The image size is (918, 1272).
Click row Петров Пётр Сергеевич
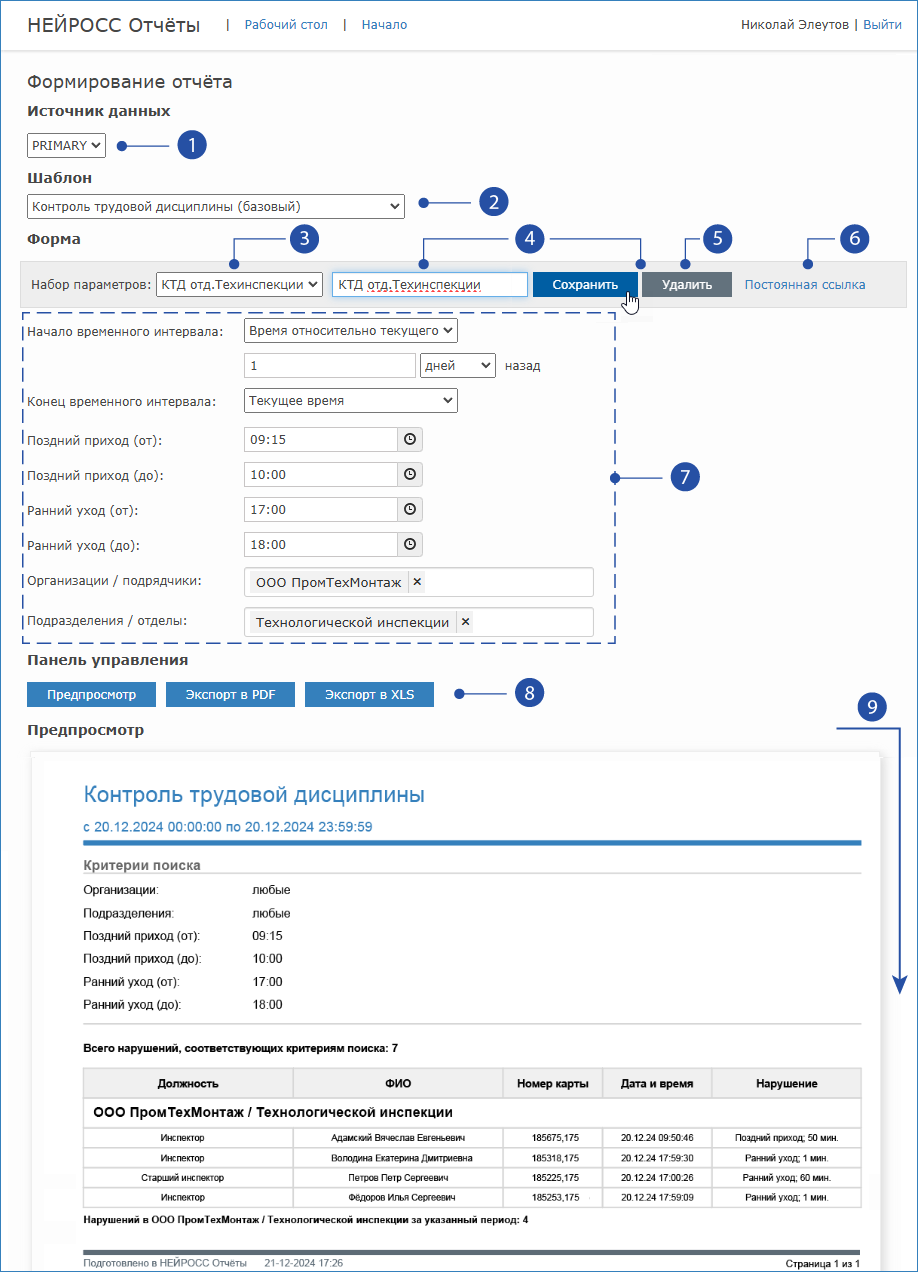[x=472, y=1177]
